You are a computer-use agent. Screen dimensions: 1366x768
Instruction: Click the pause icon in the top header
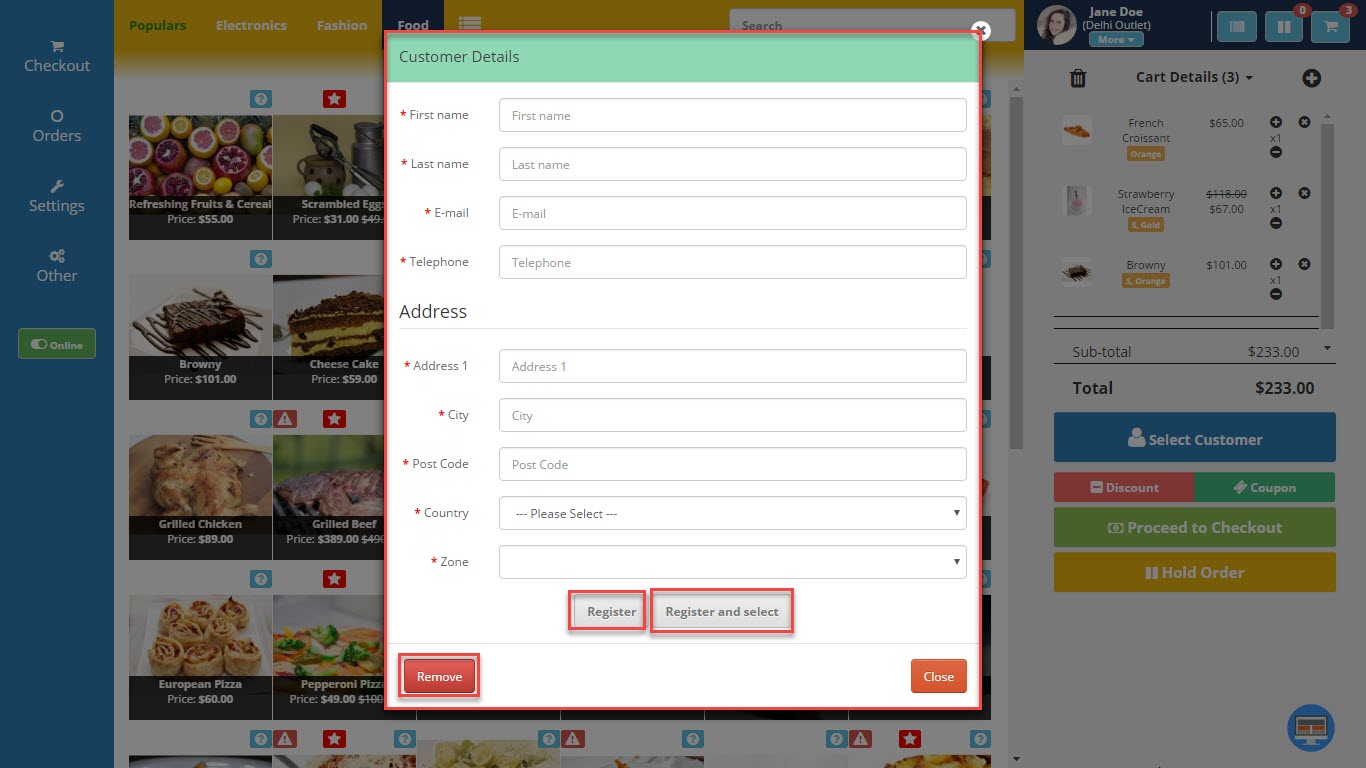pyautogui.click(x=1283, y=27)
